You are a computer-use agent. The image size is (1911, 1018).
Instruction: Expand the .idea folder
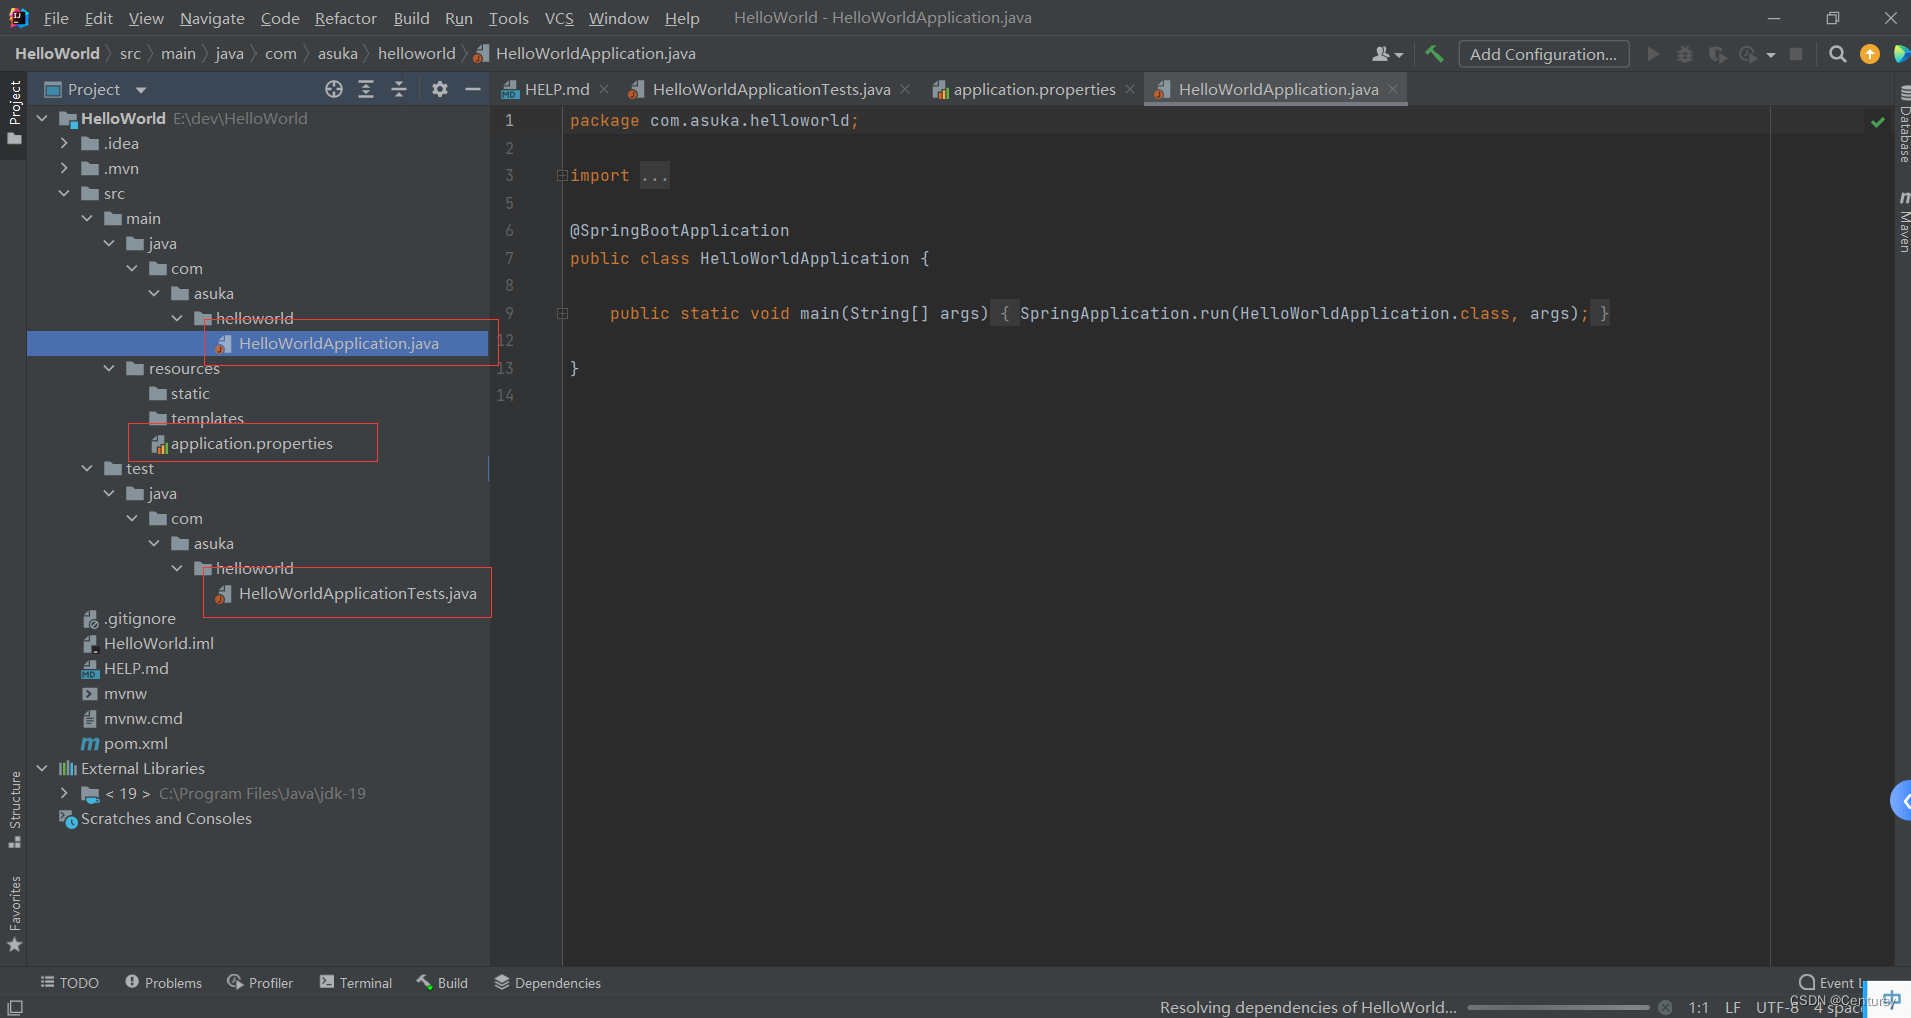pos(64,143)
